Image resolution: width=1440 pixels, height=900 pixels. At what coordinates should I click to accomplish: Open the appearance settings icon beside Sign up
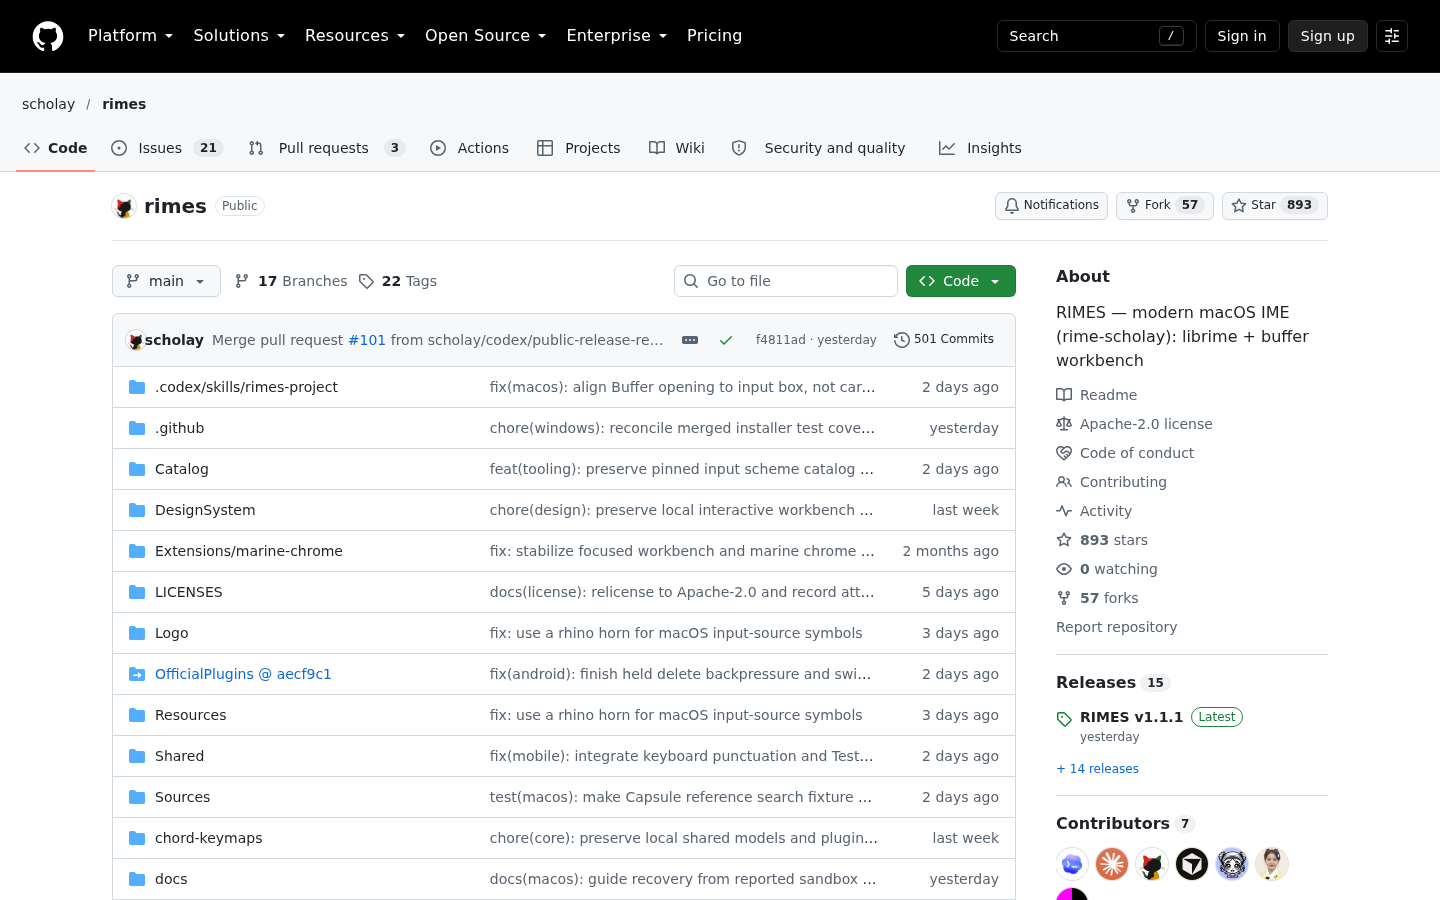[x=1392, y=36]
